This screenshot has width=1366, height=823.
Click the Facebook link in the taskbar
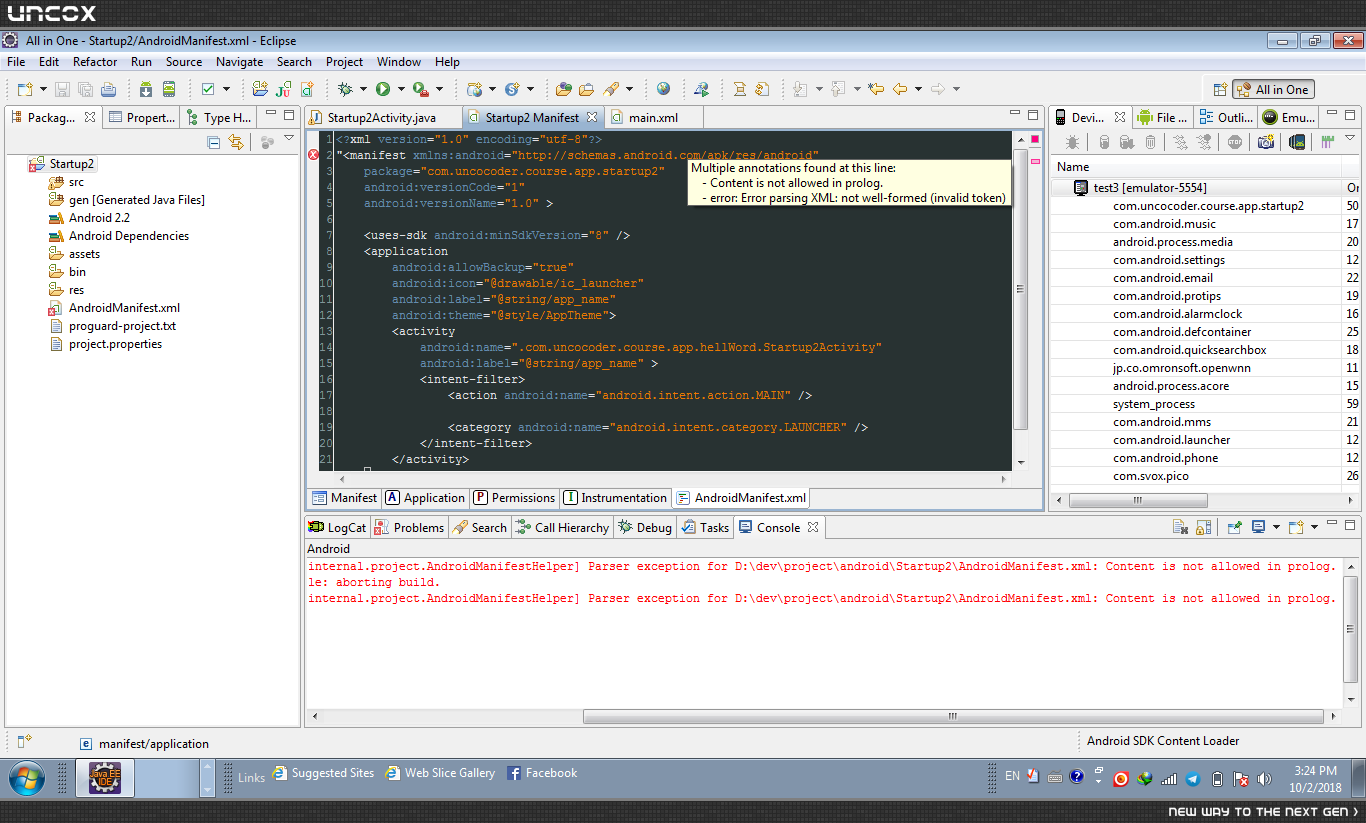point(542,773)
